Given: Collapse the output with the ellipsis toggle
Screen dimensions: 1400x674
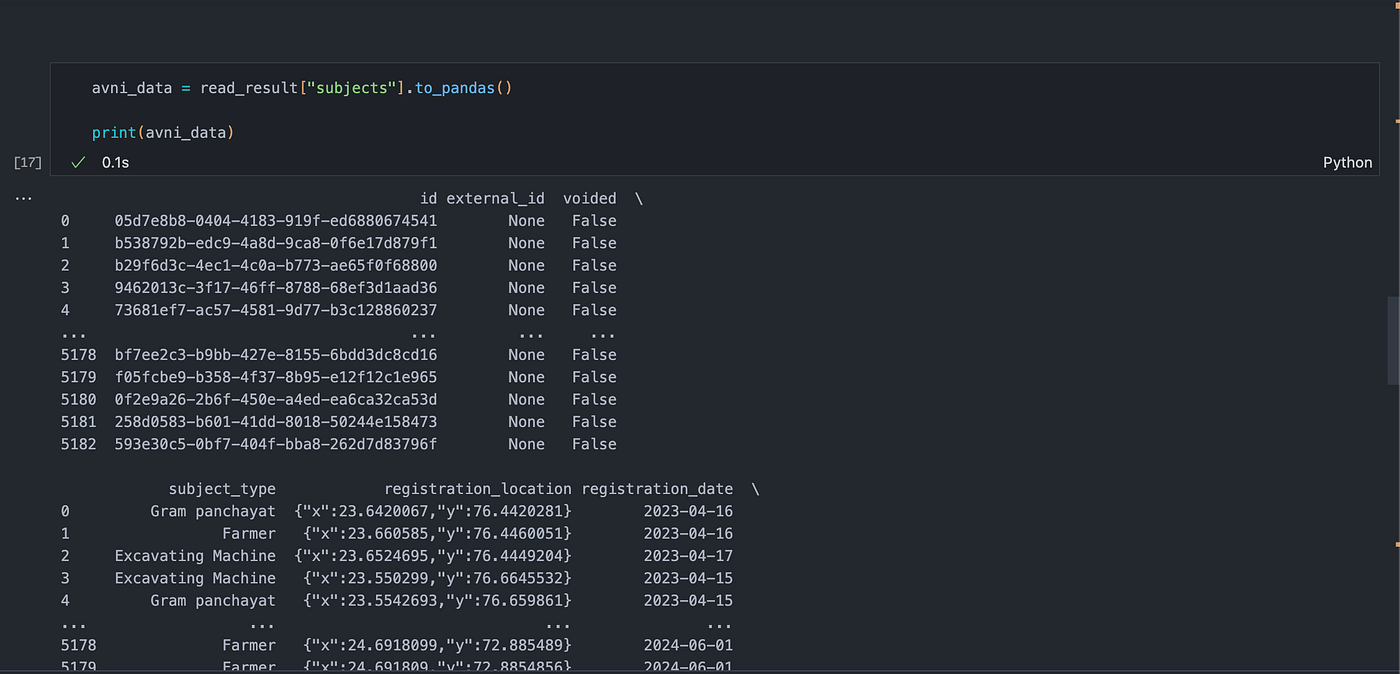Looking at the screenshot, I should (x=23, y=197).
